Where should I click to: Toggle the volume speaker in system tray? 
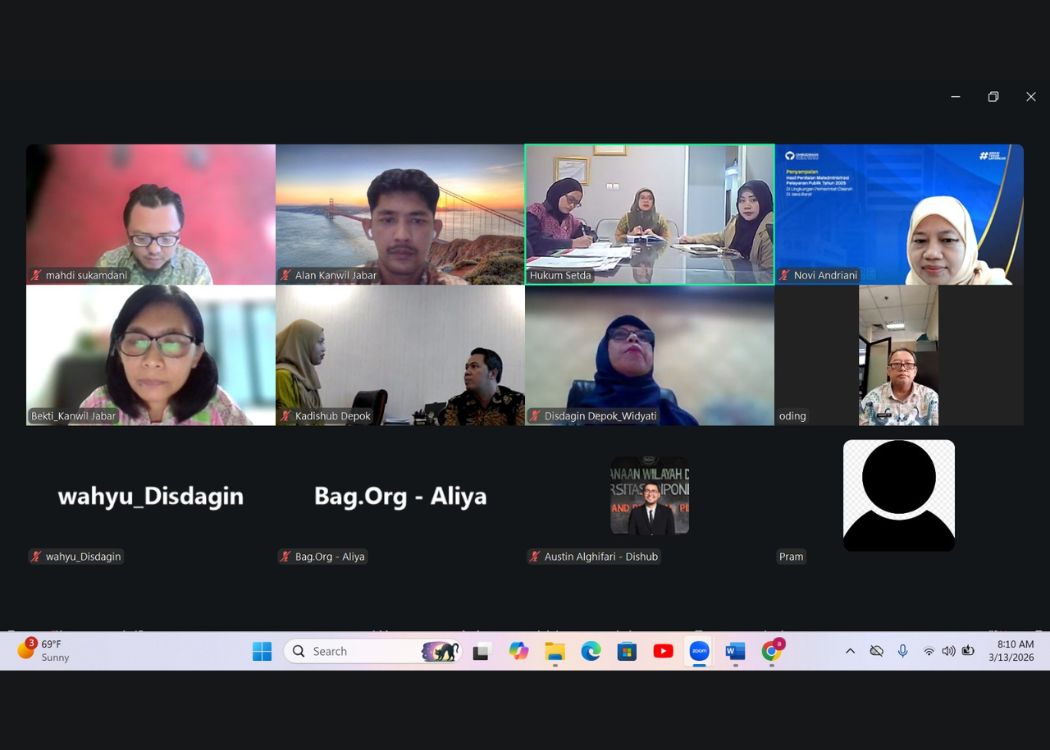[948, 651]
